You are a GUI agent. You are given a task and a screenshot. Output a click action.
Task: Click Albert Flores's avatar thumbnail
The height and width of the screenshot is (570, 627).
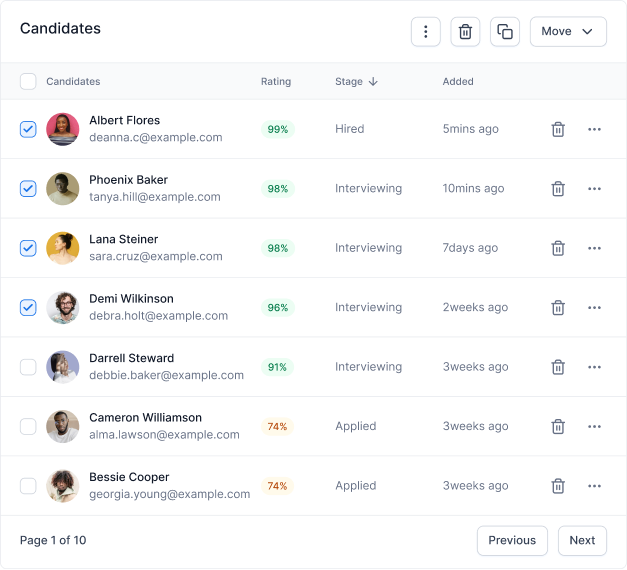[62, 129]
